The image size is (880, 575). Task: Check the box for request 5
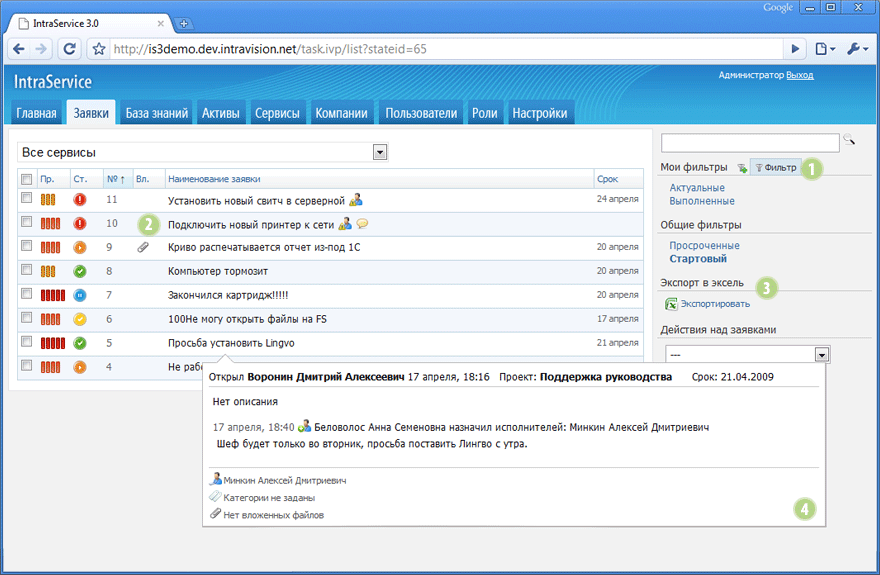(x=26, y=342)
